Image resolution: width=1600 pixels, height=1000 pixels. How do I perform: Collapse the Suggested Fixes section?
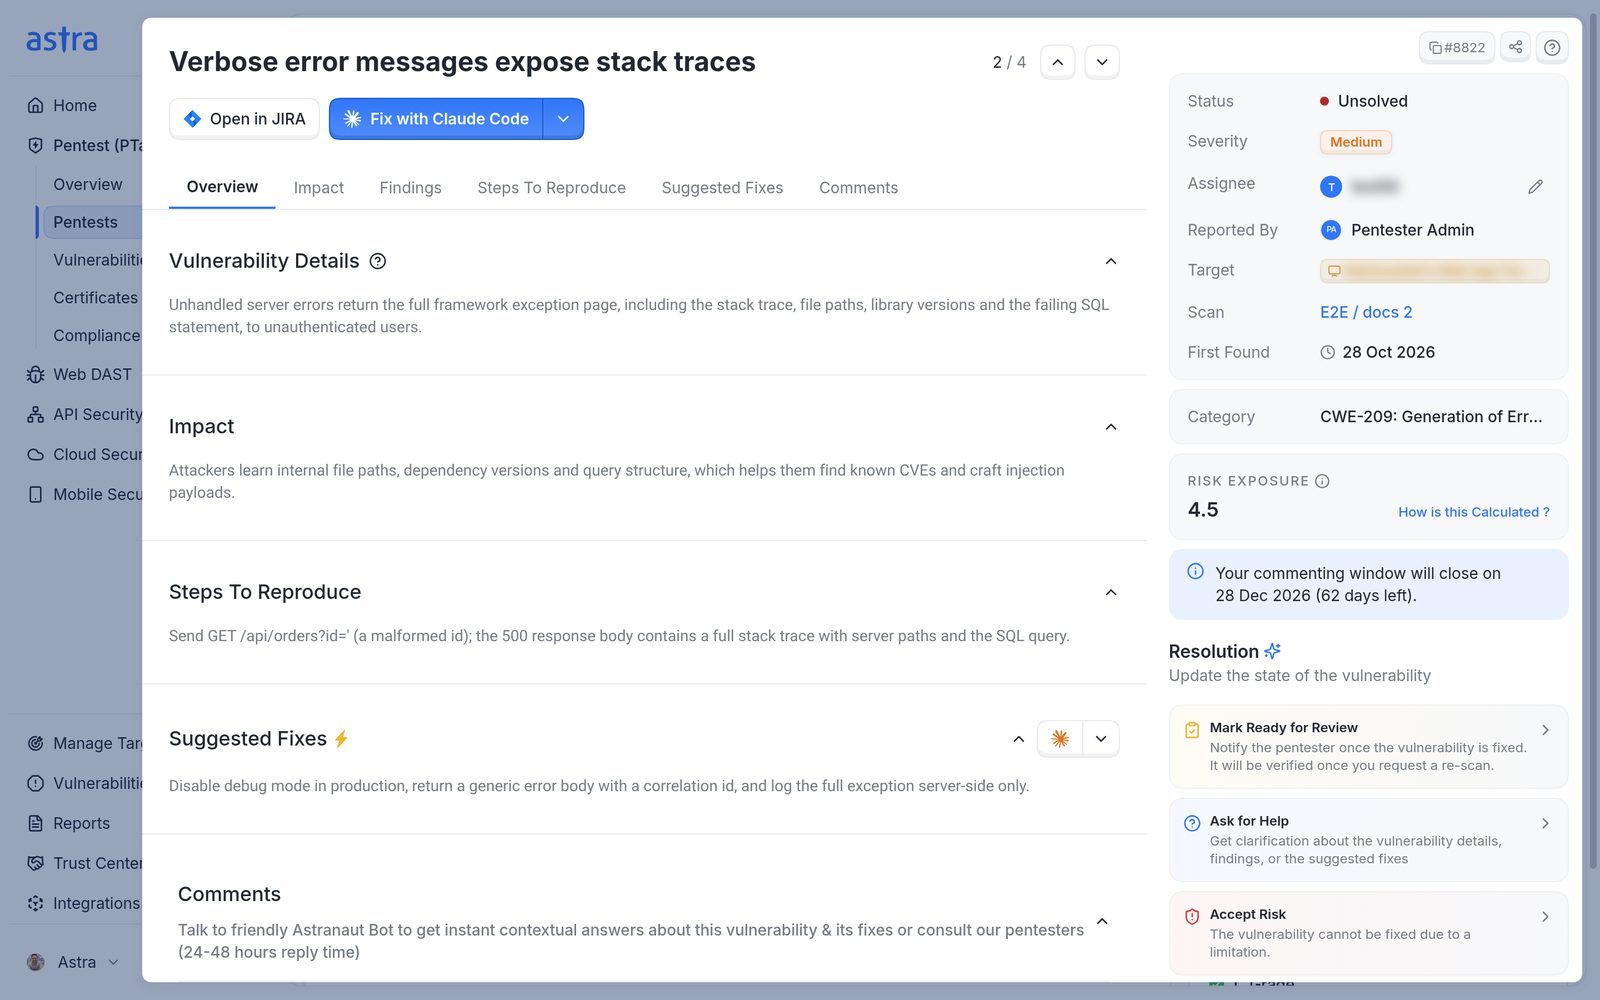[x=1018, y=739]
